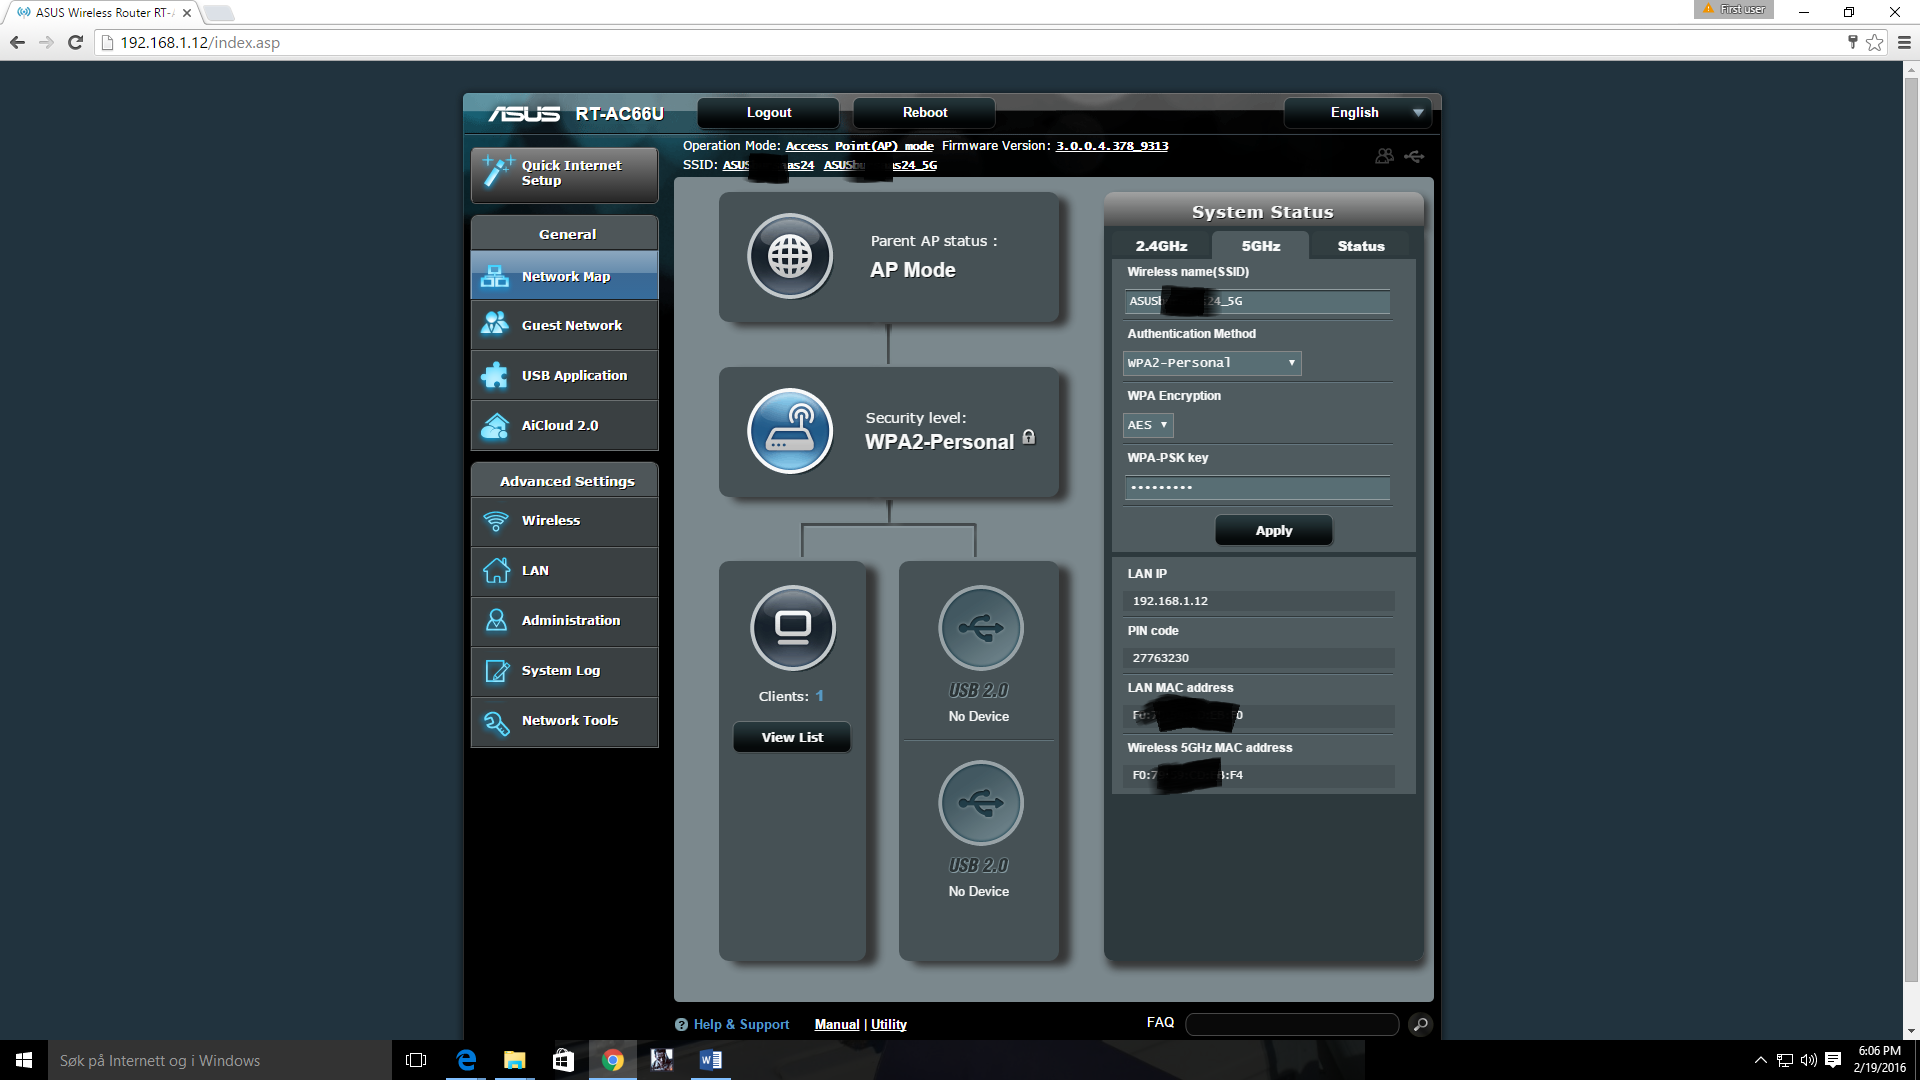This screenshot has height=1080, width=1920.
Task: Open the English language dropdown
Action: (x=1357, y=113)
